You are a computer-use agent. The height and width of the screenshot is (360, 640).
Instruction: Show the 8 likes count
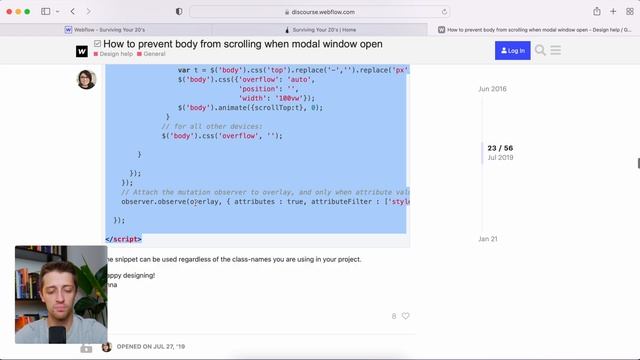[x=394, y=316]
